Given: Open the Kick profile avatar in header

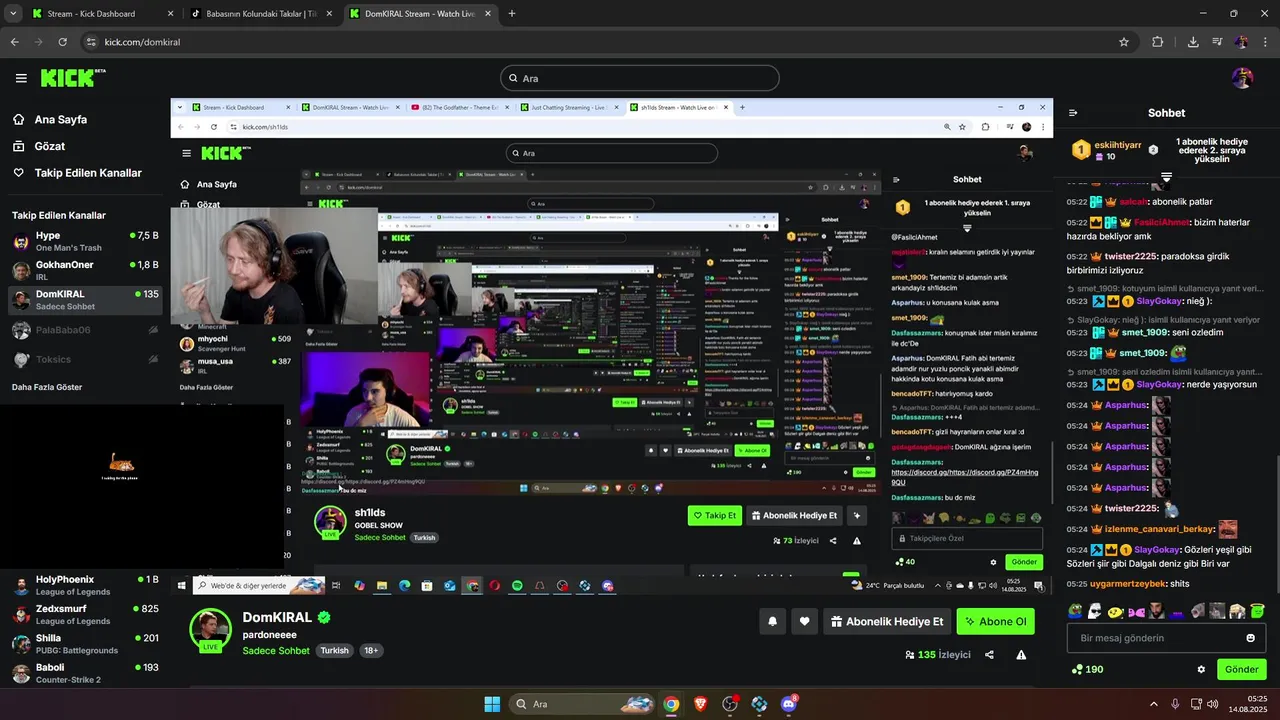Looking at the screenshot, I should coord(1242,78).
